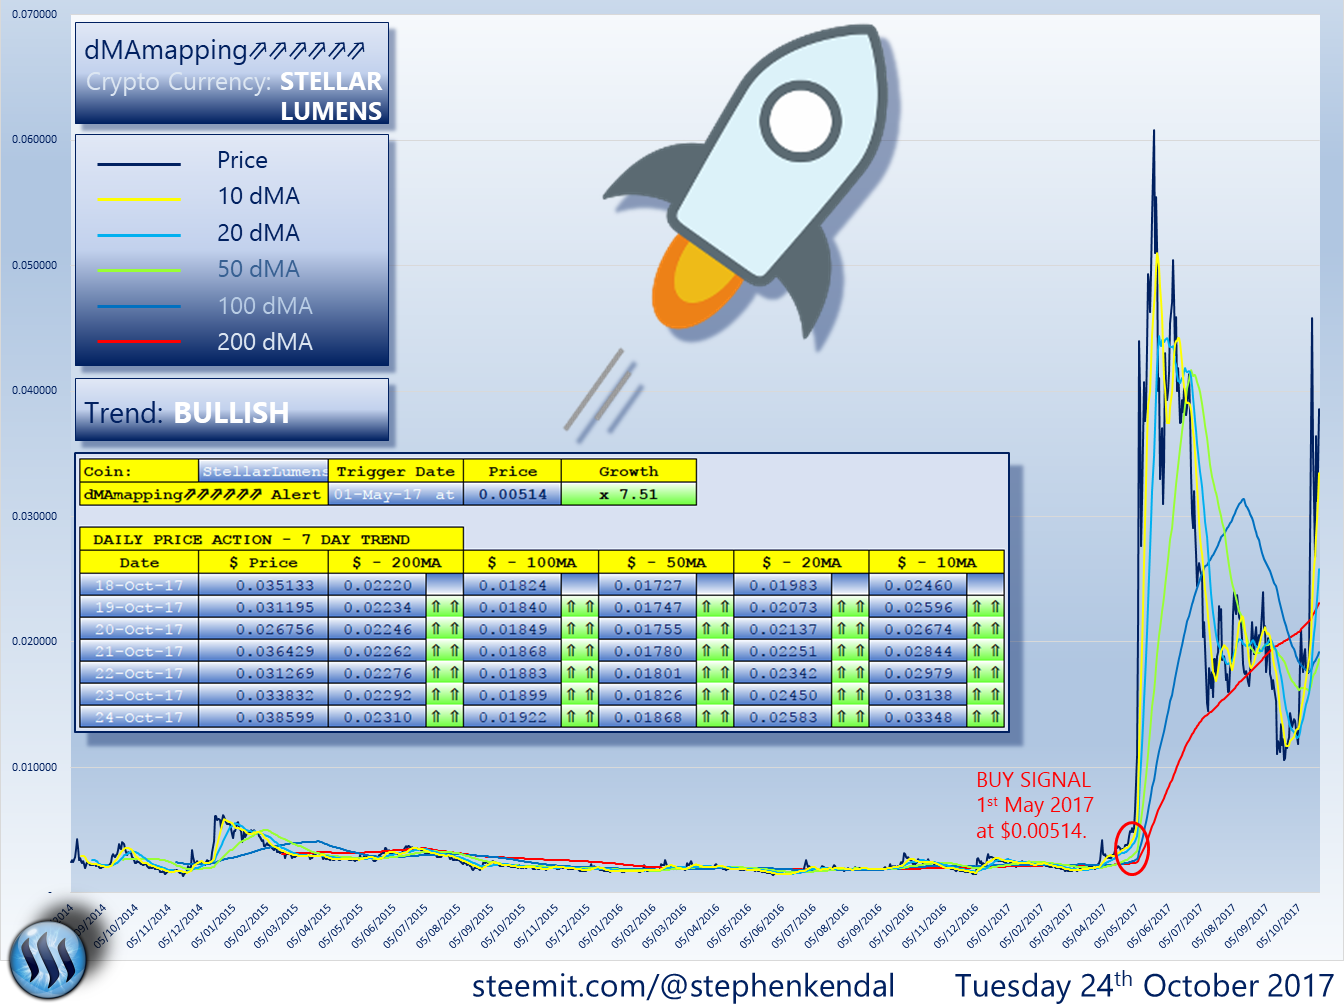Screen dimensions: 1344x1008
Task: Click the x-axis label '05/10/2017'
Action: tap(1278, 926)
